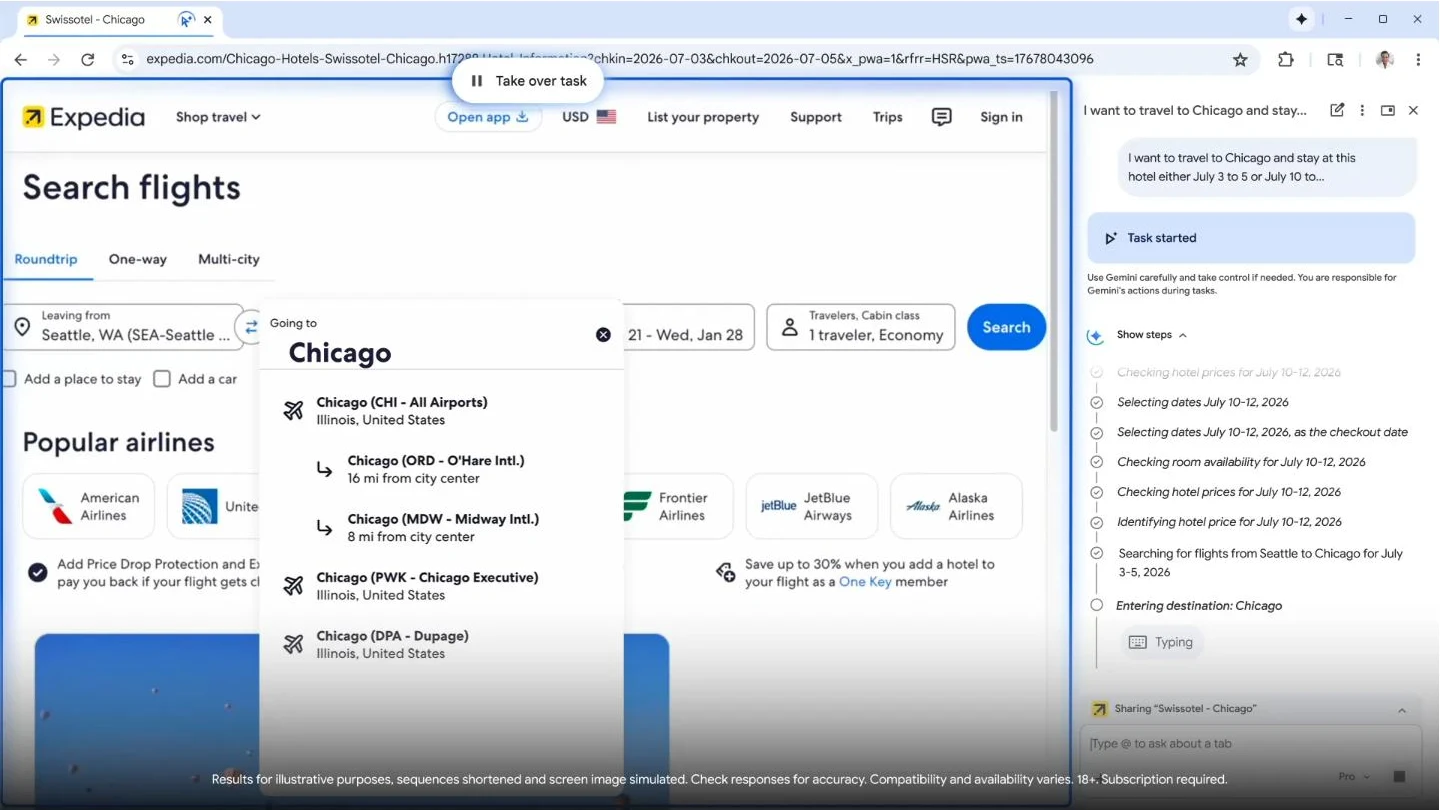The width and height of the screenshot is (1440, 810).
Task: Choose Chicago (MDW - Midway Intl.) suggestion
Action: (441, 528)
